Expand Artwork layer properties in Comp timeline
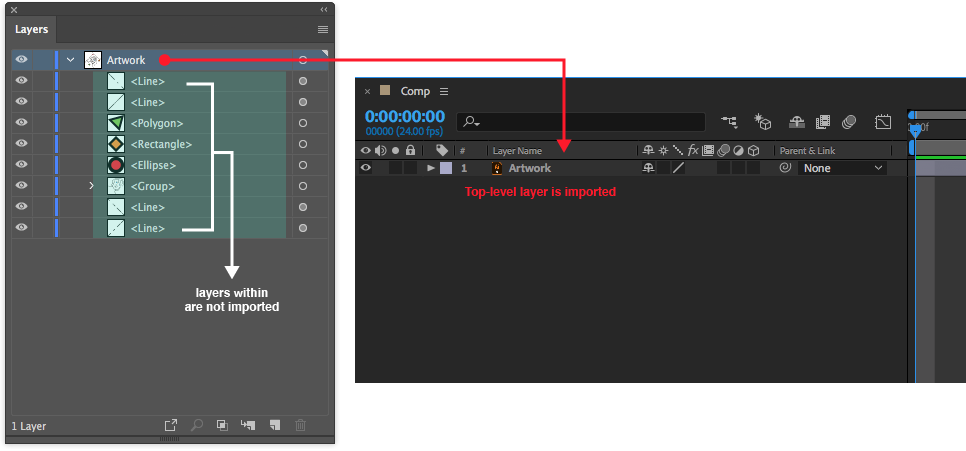 point(431,168)
